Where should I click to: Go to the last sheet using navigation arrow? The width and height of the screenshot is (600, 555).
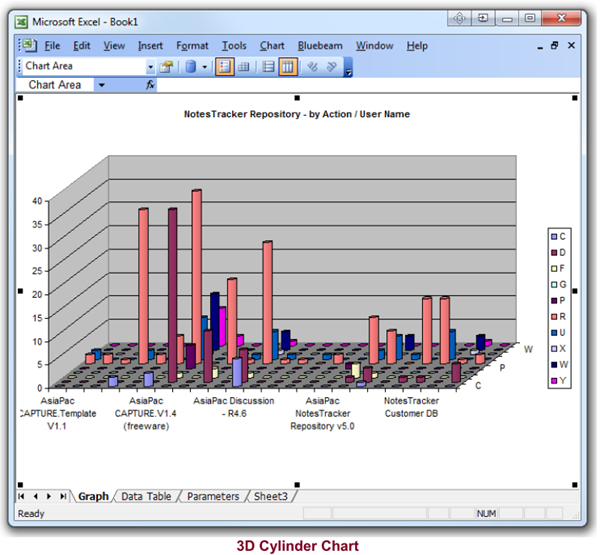coord(64,496)
